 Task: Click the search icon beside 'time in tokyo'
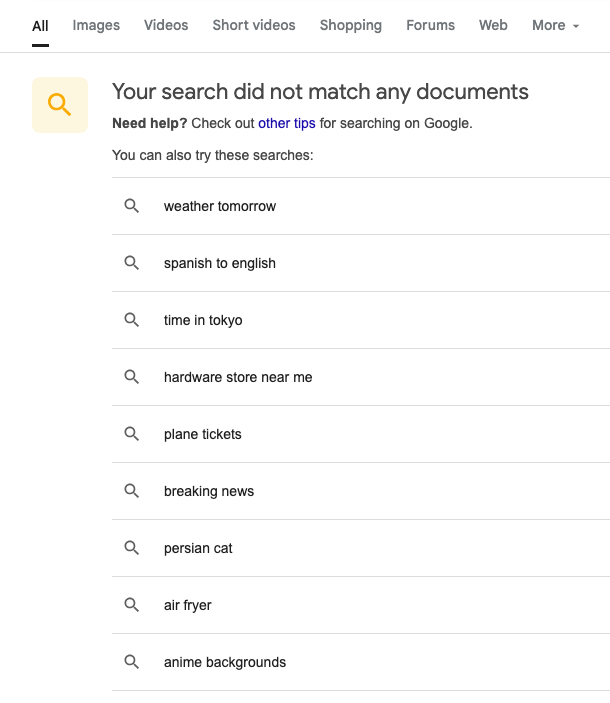131,320
